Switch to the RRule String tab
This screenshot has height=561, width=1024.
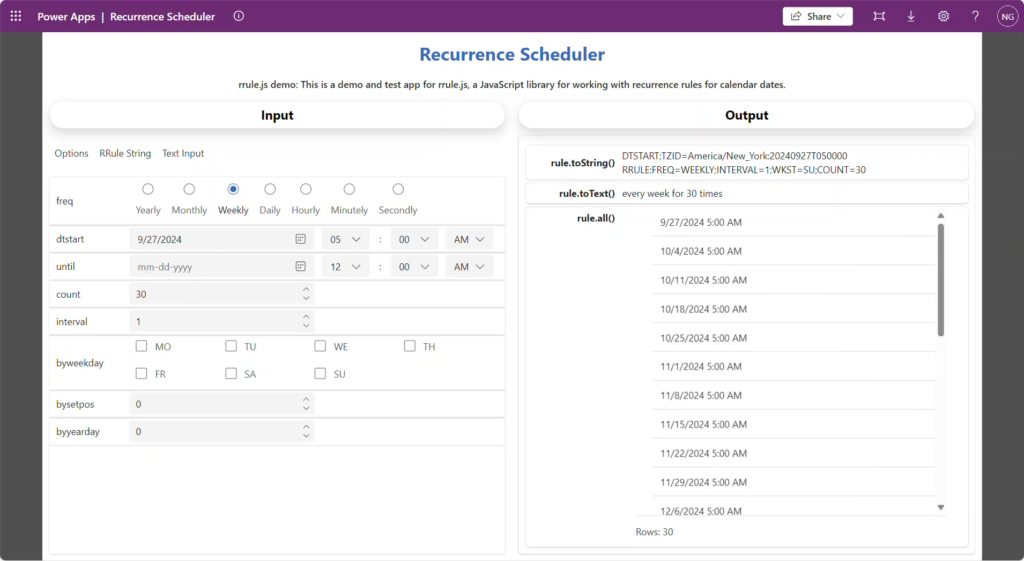pyautogui.click(x=125, y=153)
